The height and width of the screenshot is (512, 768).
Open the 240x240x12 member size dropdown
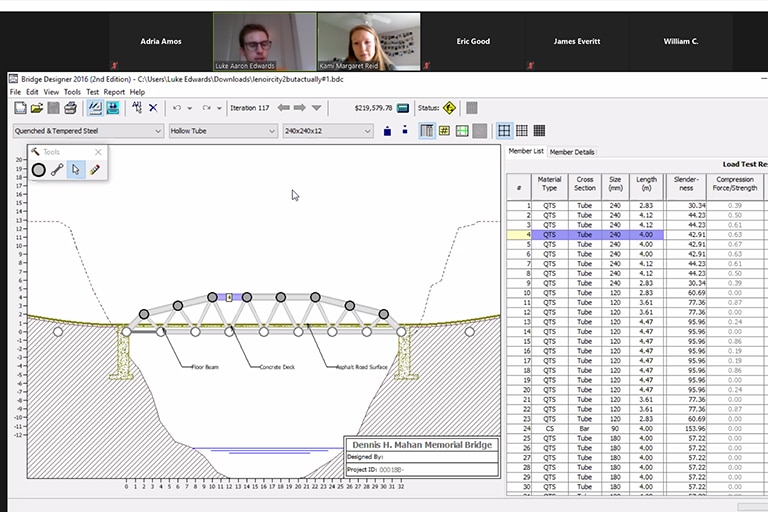pyautogui.click(x=327, y=131)
